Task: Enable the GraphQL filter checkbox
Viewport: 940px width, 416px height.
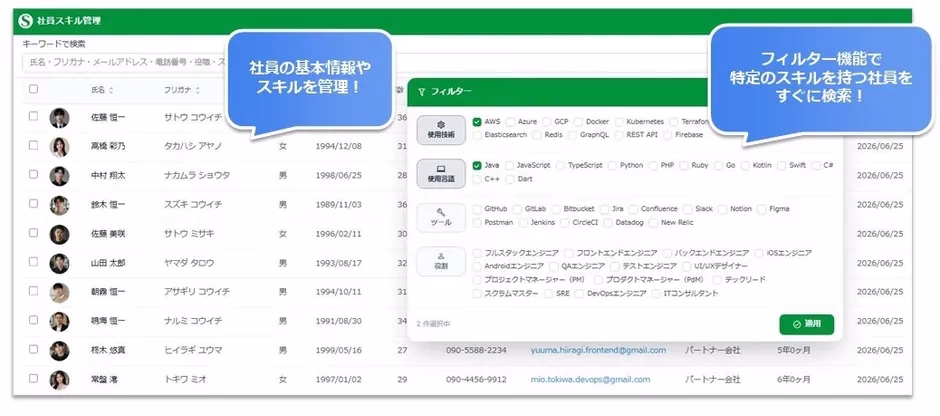Action: [573, 135]
